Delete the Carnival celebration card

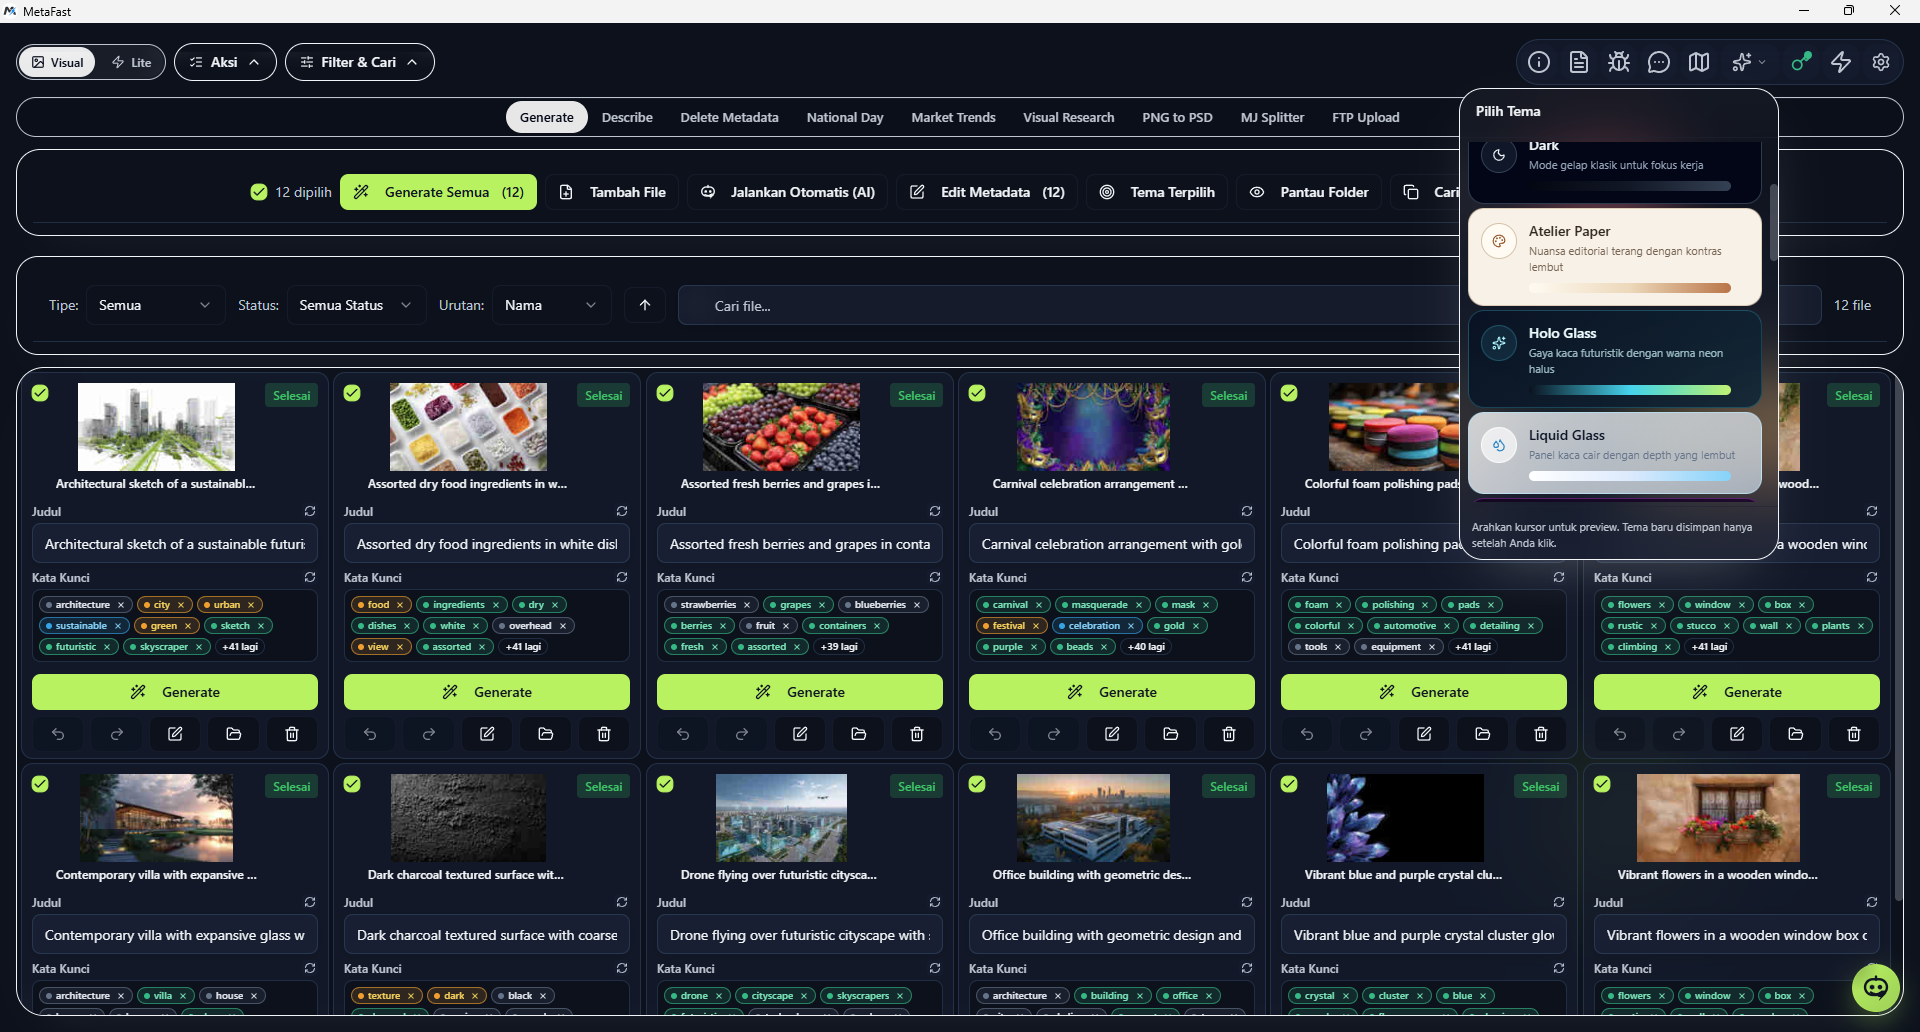click(x=1229, y=734)
